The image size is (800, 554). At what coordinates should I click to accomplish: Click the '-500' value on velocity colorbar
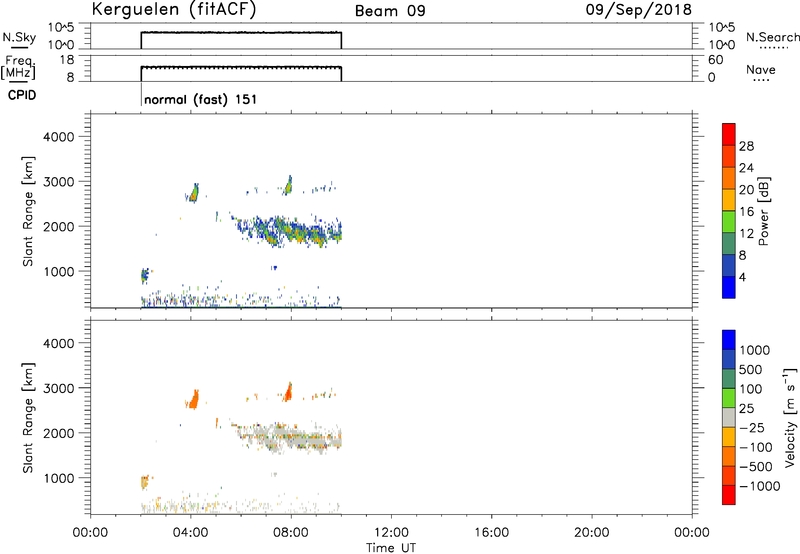pos(756,466)
